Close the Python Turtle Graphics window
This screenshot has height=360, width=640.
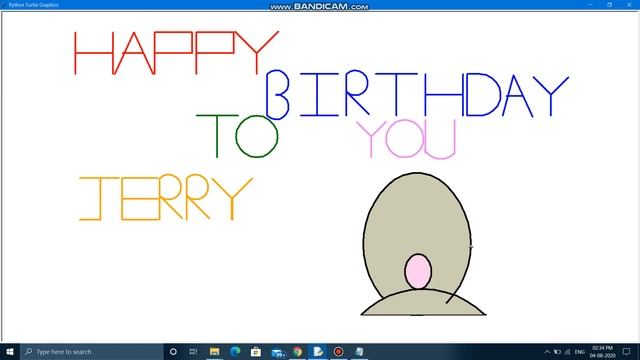(x=629, y=4)
